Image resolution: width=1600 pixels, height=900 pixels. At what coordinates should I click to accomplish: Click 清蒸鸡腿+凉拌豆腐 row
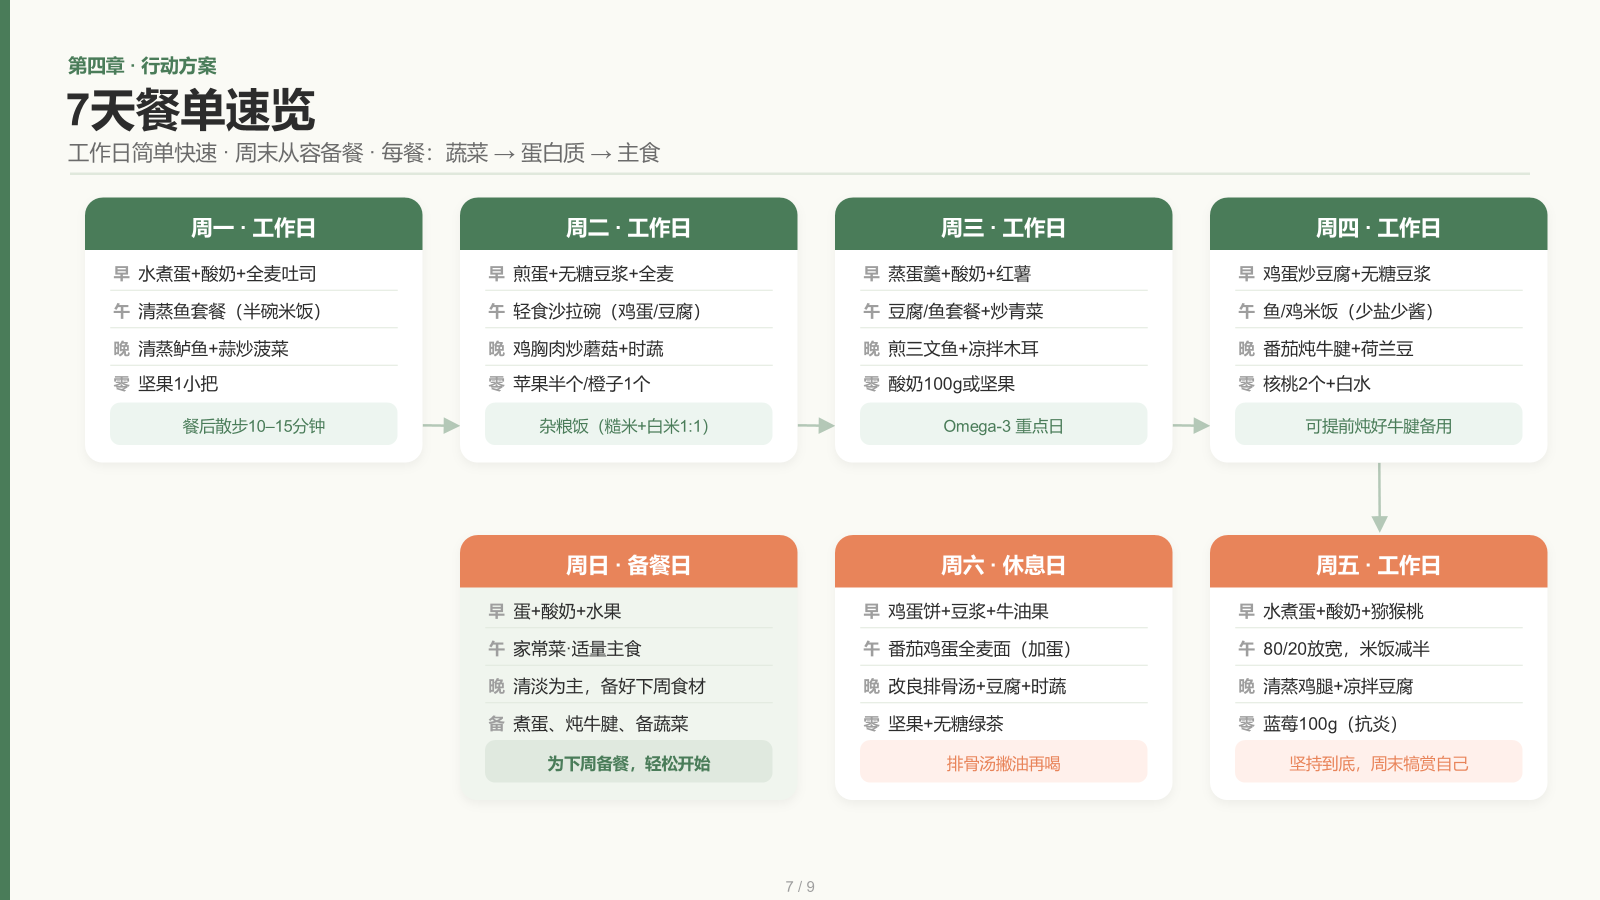[x=1379, y=686]
